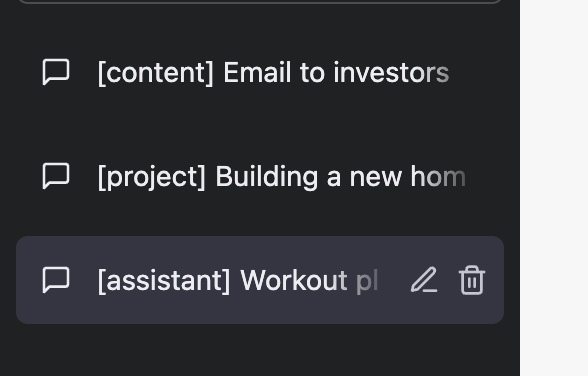Click the pencil icon to rename Workout chat
588x376 pixels.
pos(424,280)
